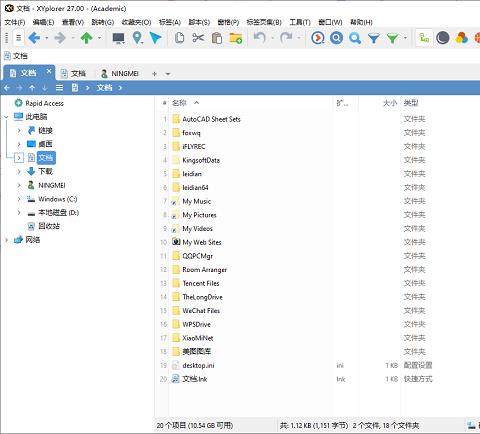Toggle dark mode with the moon icon
480x434 pixels.
(x=443, y=38)
